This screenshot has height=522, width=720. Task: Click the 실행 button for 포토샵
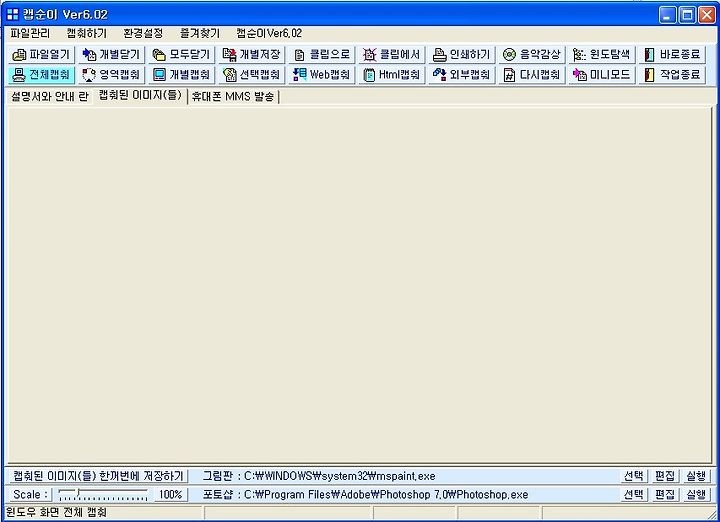(696, 494)
